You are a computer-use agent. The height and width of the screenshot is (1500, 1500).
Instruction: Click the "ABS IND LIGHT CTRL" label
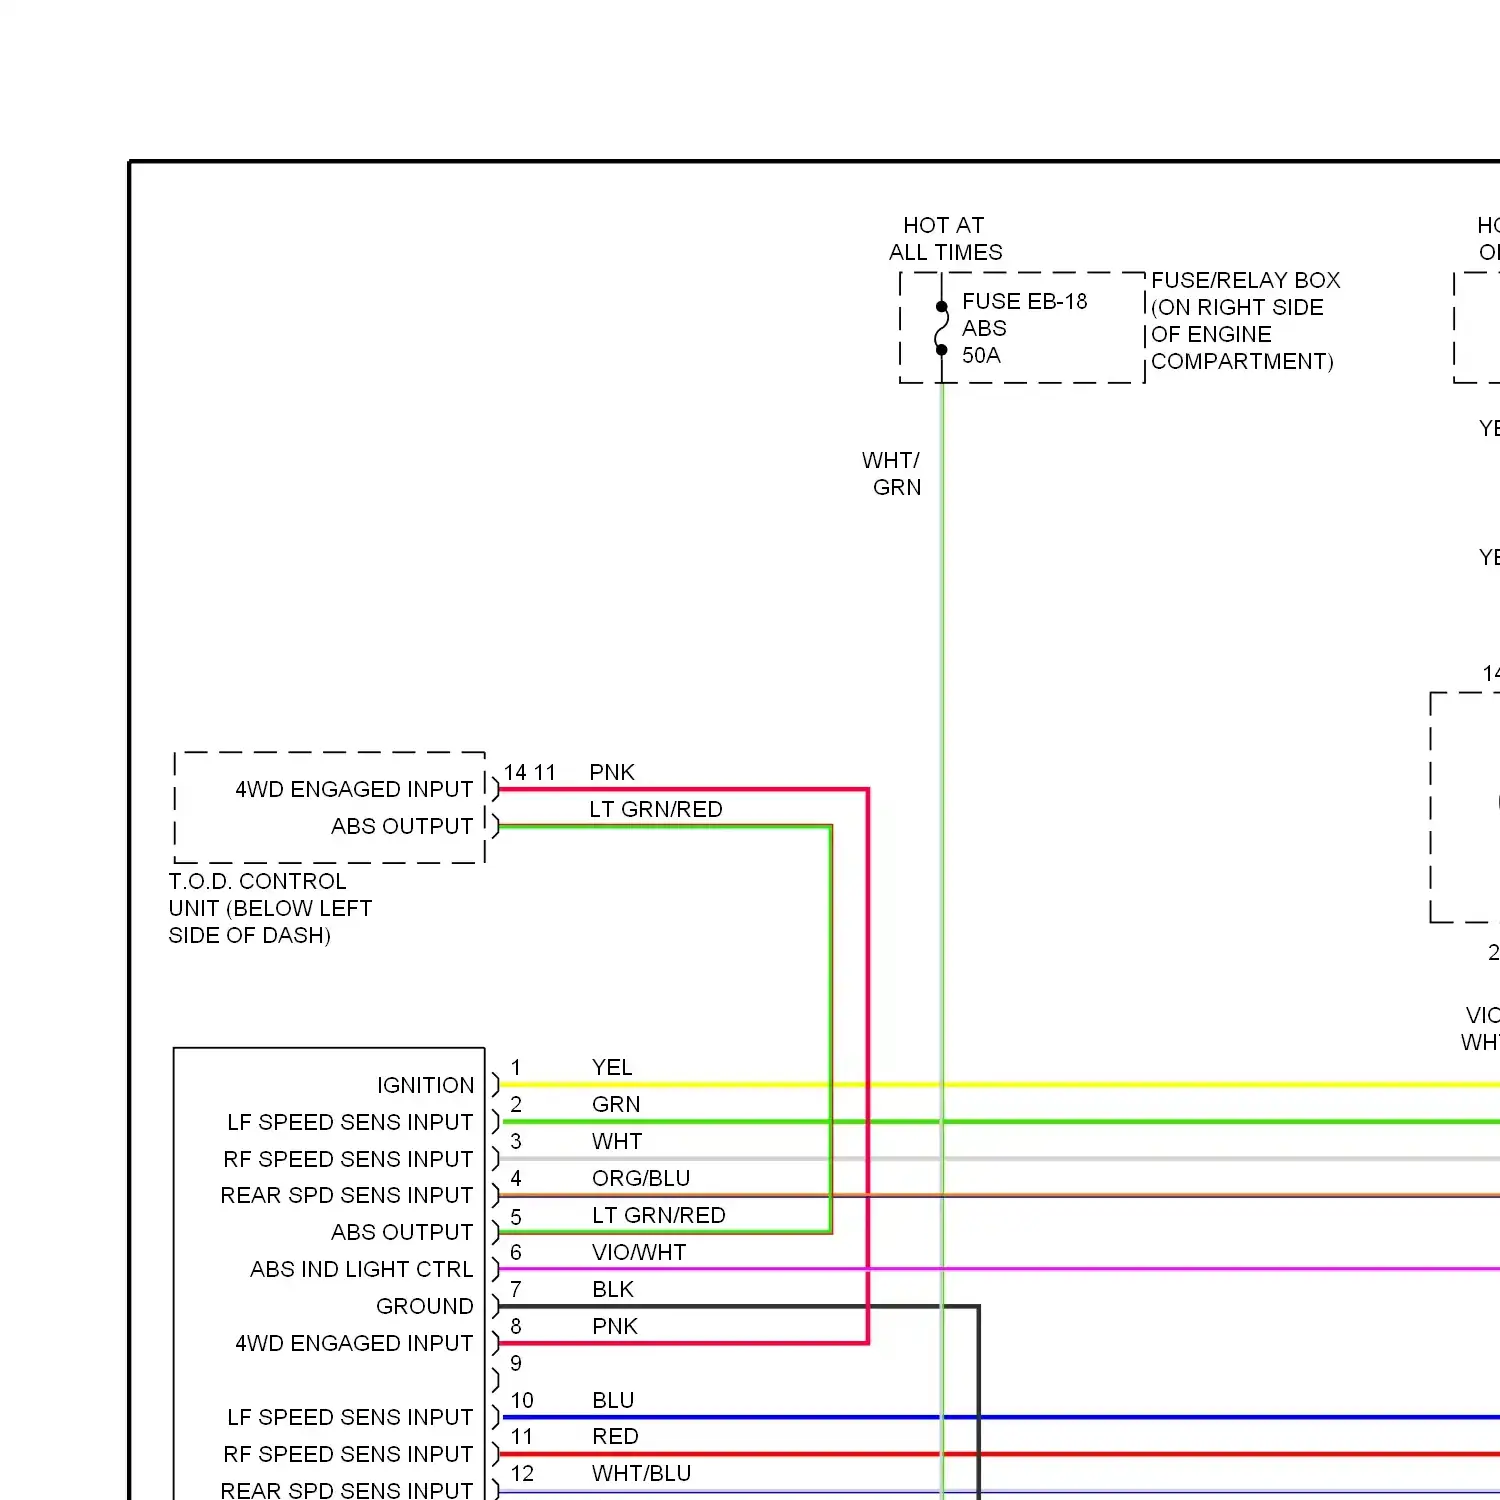[361, 1269]
